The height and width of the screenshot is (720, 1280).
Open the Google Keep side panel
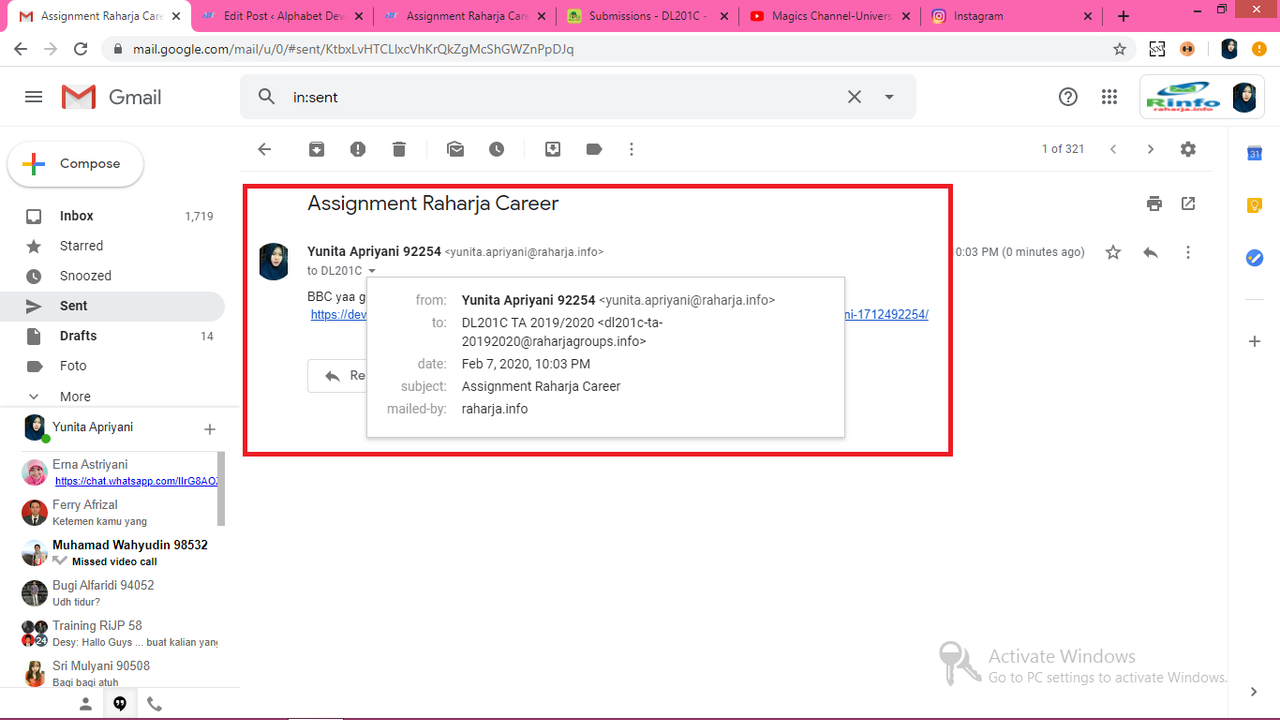click(1254, 205)
